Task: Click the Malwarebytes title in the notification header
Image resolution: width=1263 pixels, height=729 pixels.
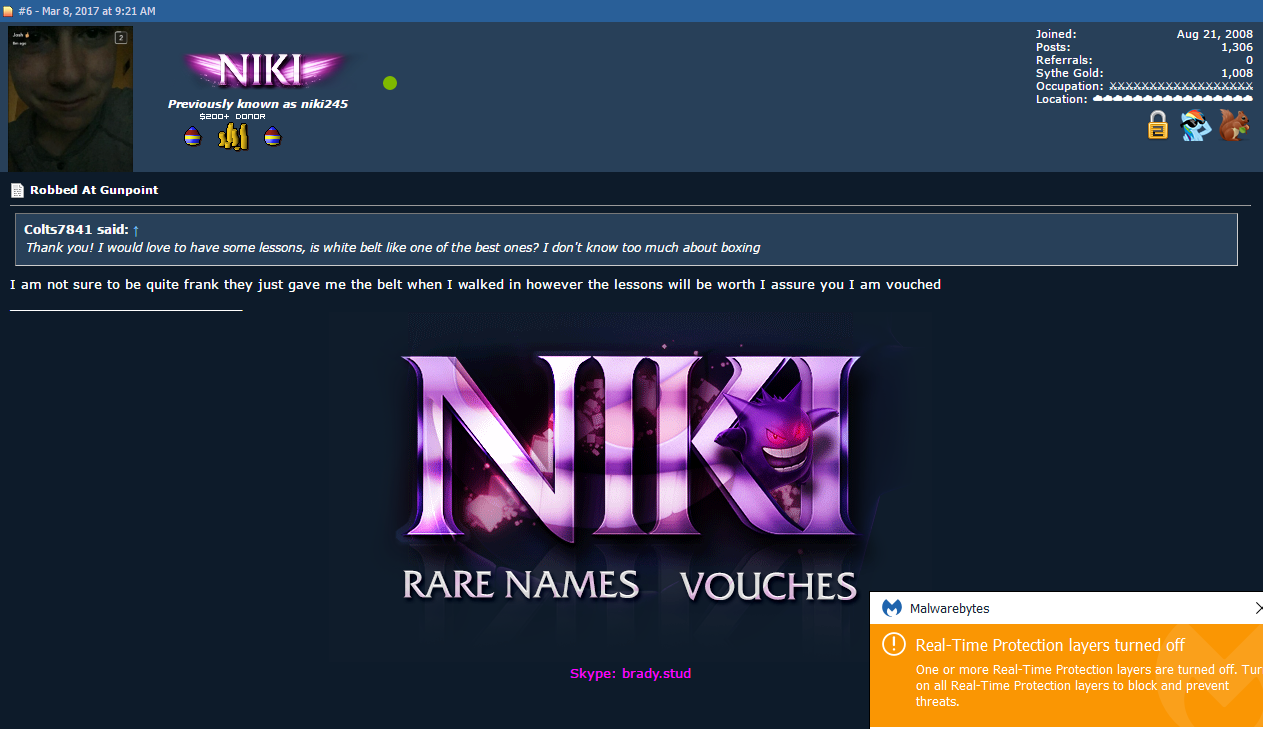Action: pos(950,608)
